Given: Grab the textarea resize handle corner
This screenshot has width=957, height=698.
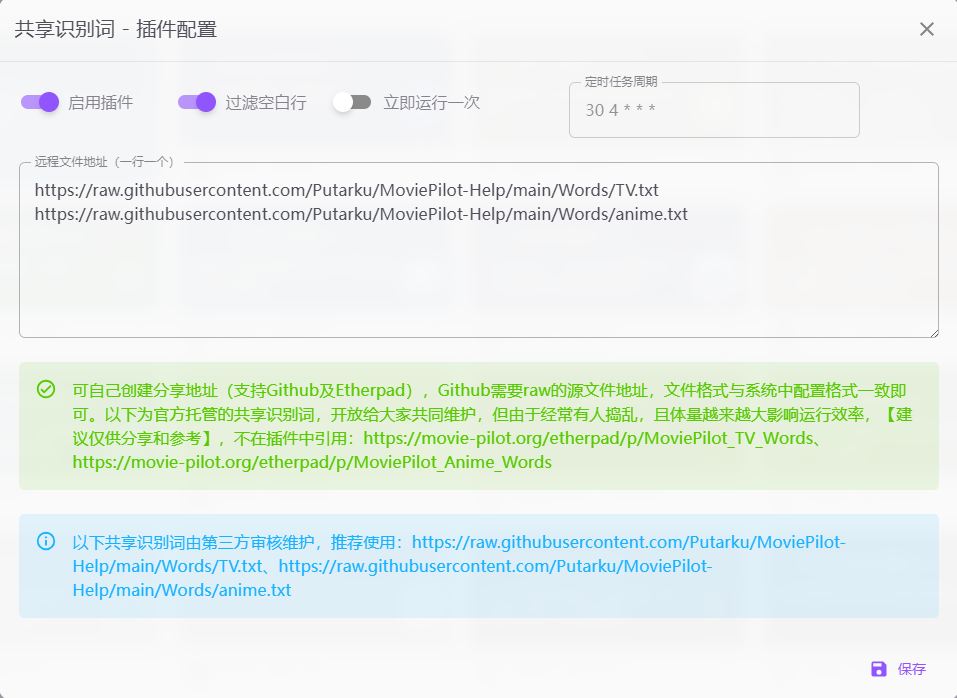Looking at the screenshot, I should click(933, 332).
